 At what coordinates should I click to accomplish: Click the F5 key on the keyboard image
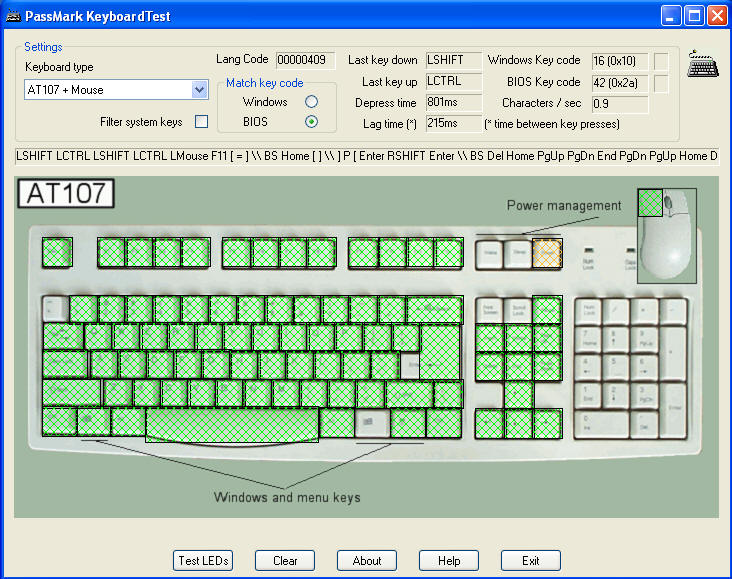[237, 253]
